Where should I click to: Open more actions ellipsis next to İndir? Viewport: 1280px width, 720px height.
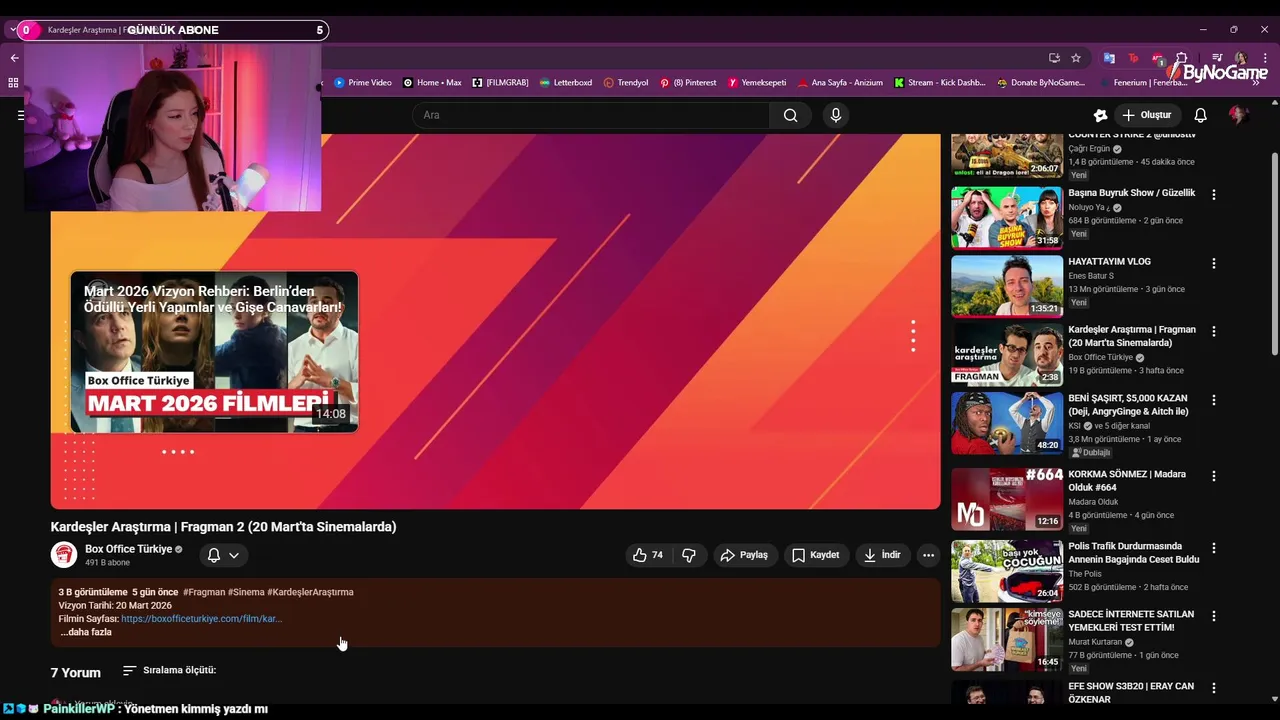tap(928, 555)
